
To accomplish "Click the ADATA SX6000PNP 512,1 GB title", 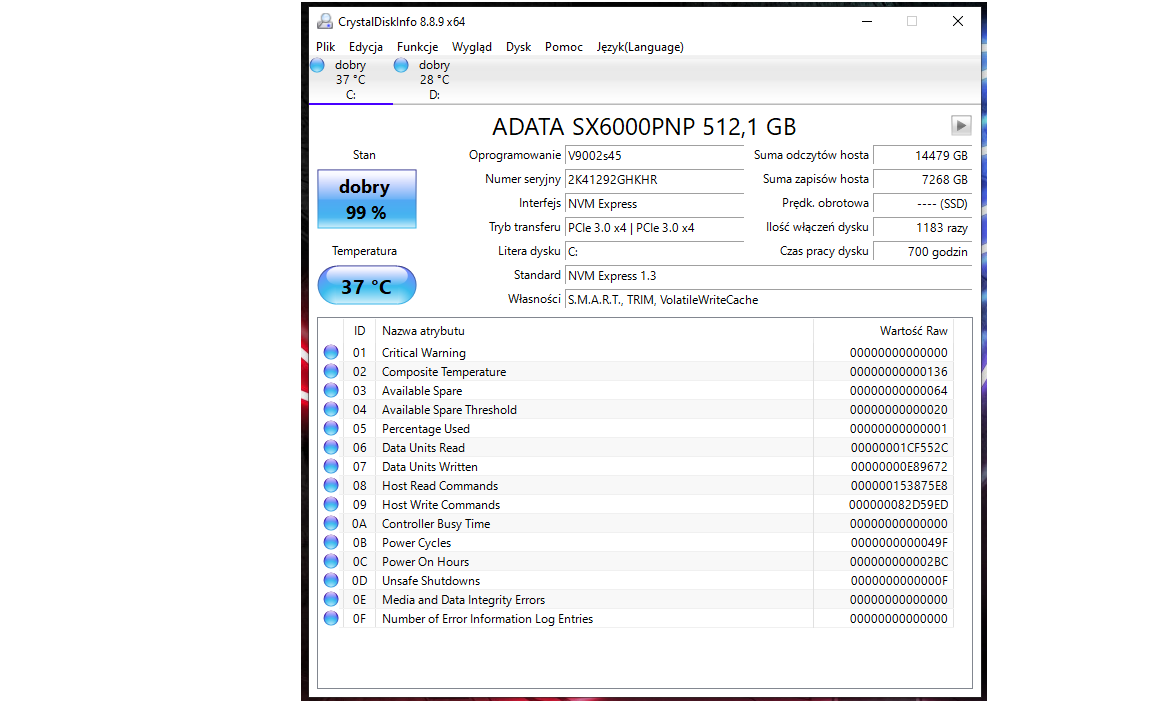I will click(644, 127).
